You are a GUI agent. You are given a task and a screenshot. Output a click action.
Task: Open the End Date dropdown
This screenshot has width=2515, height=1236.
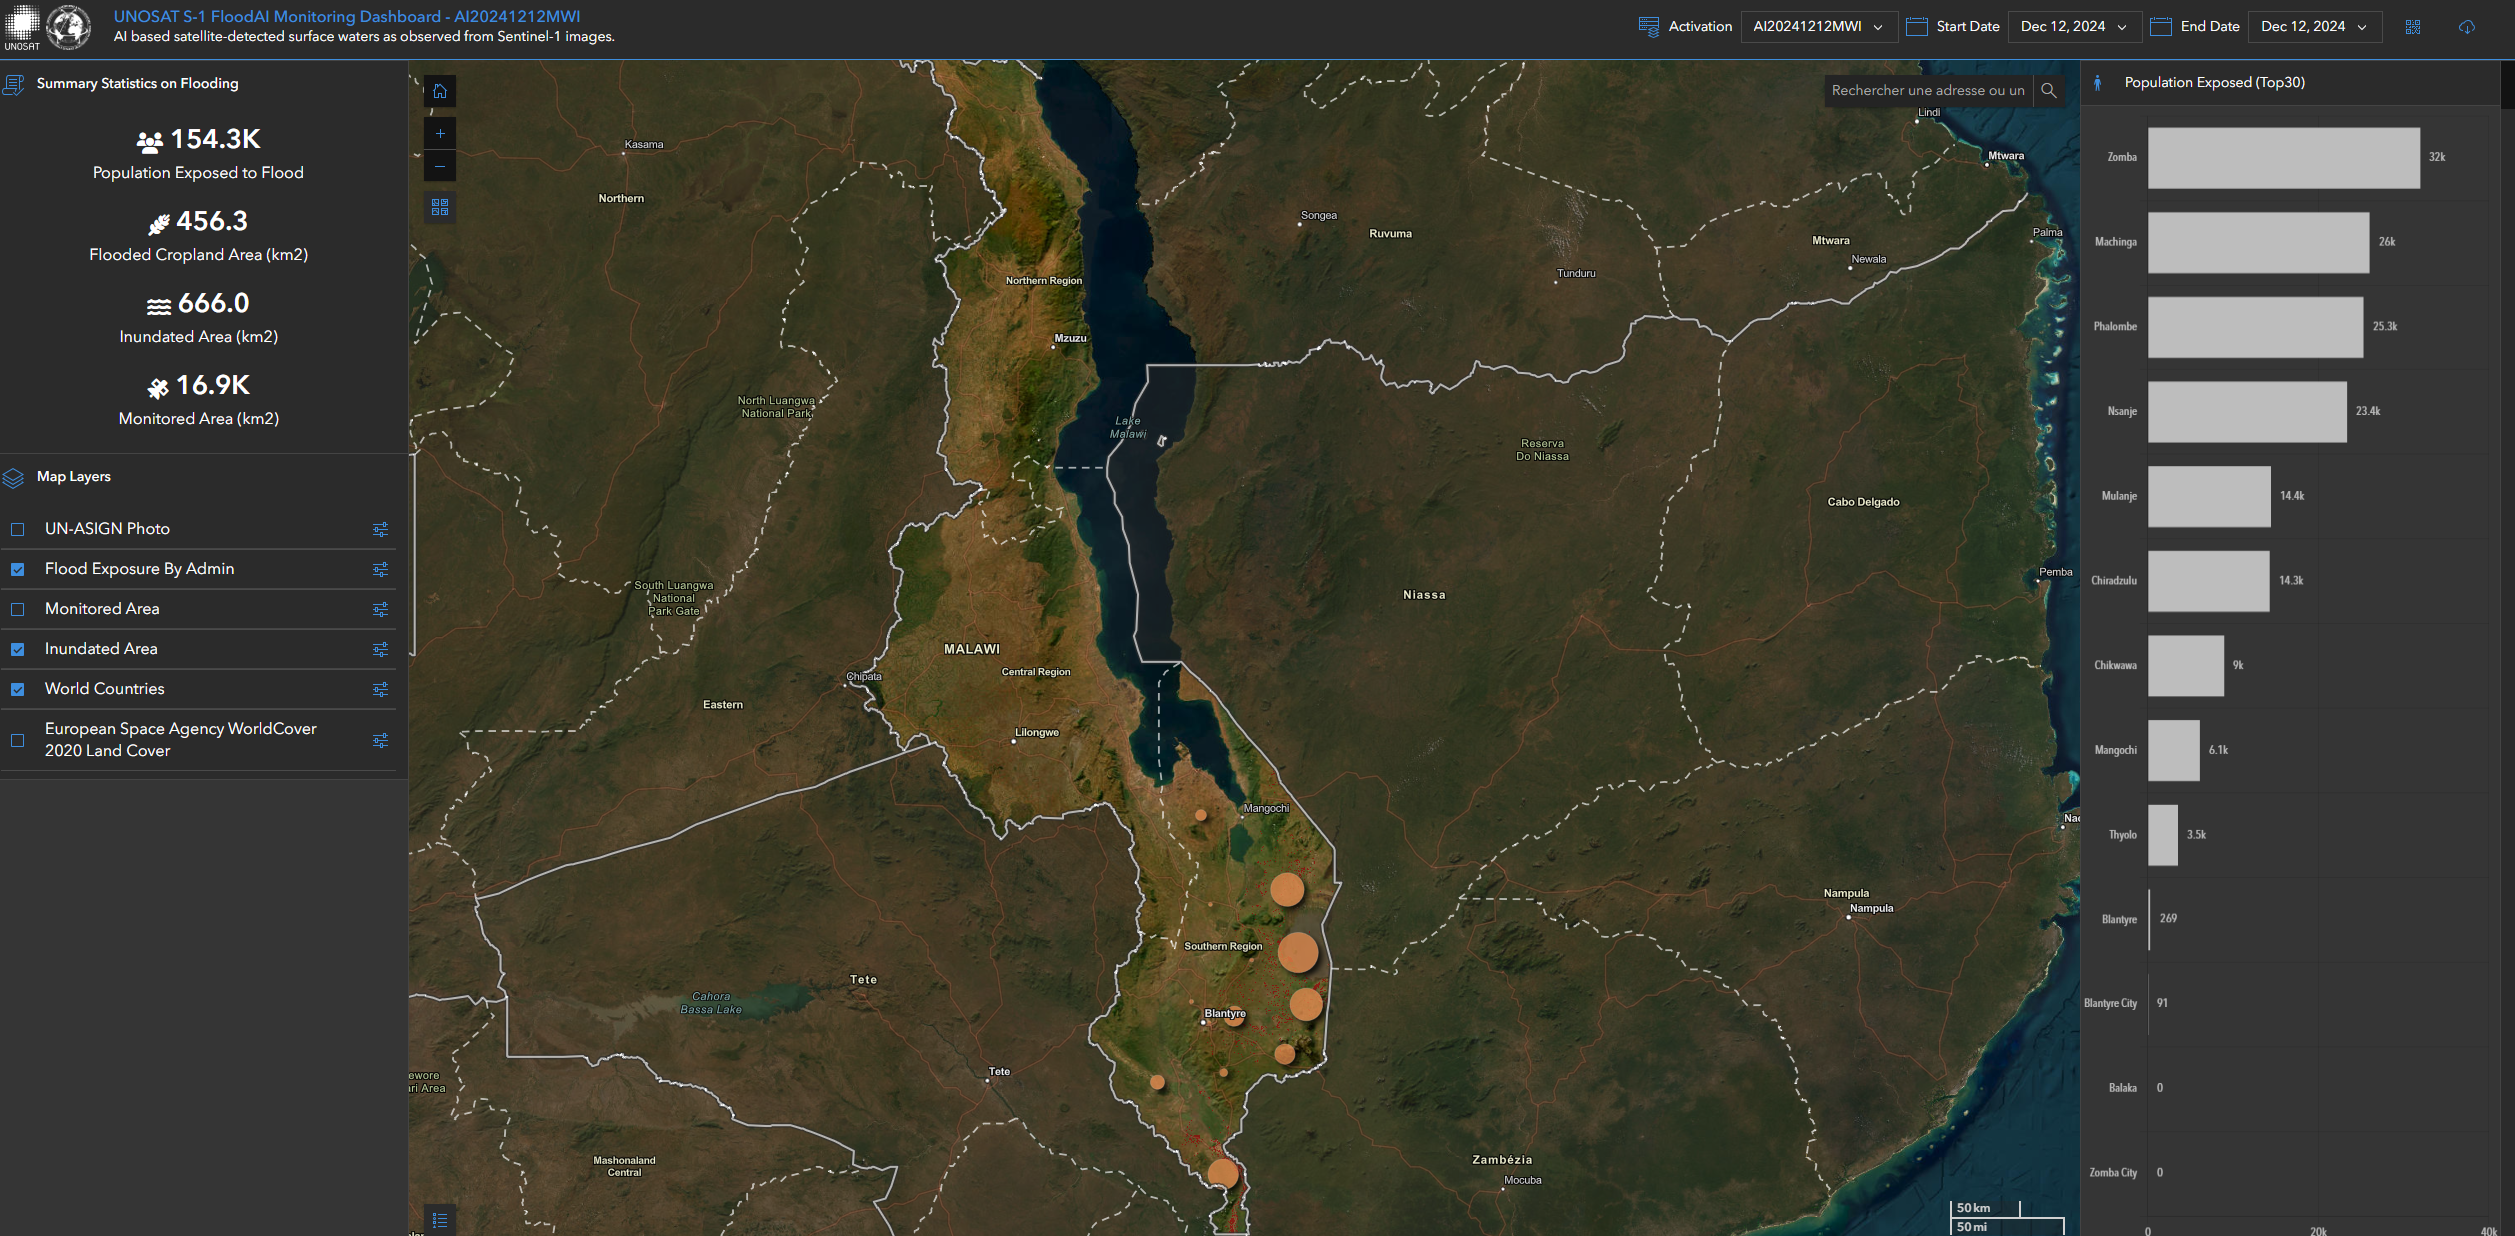pos(2313,27)
